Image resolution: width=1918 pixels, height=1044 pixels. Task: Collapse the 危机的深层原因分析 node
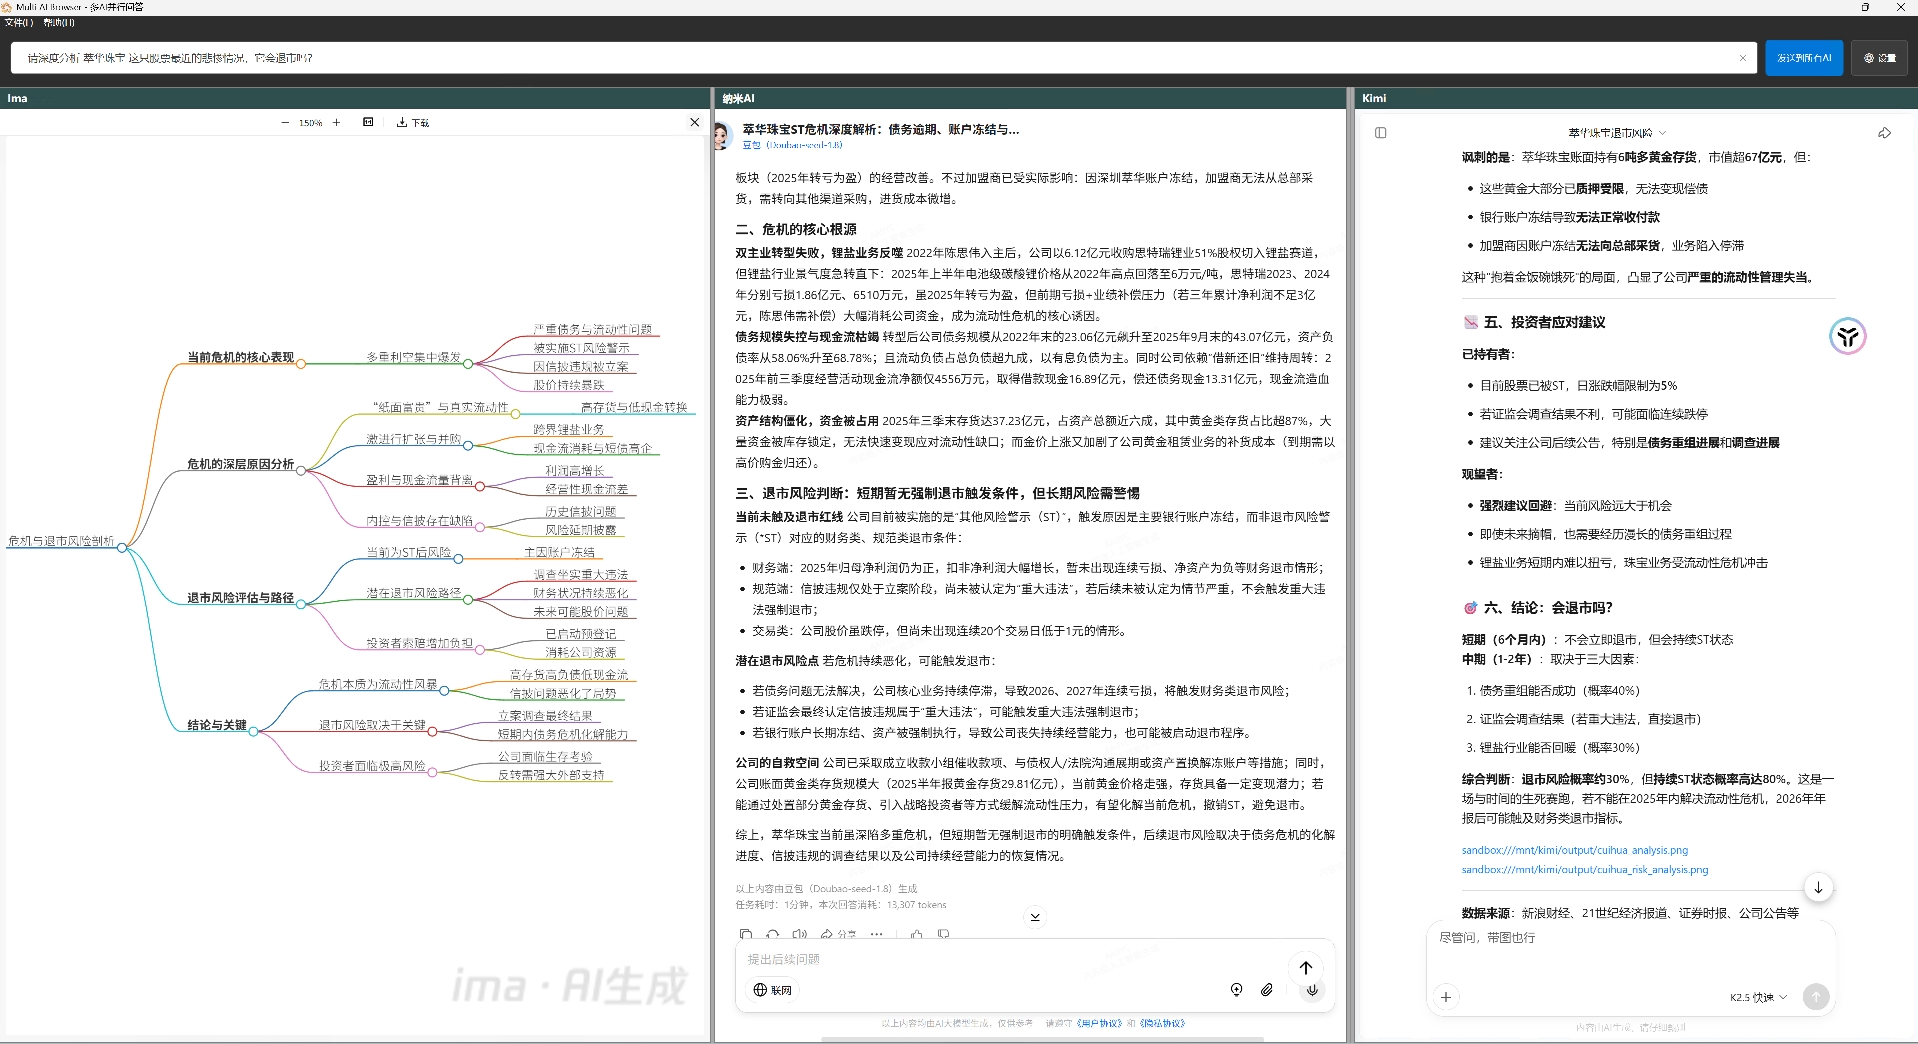(302, 469)
